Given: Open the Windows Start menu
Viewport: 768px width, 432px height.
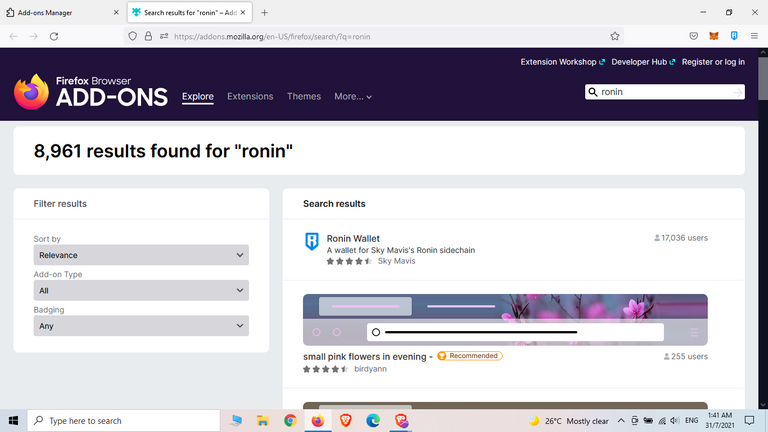Looking at the screenshot, I should point(13,421).
